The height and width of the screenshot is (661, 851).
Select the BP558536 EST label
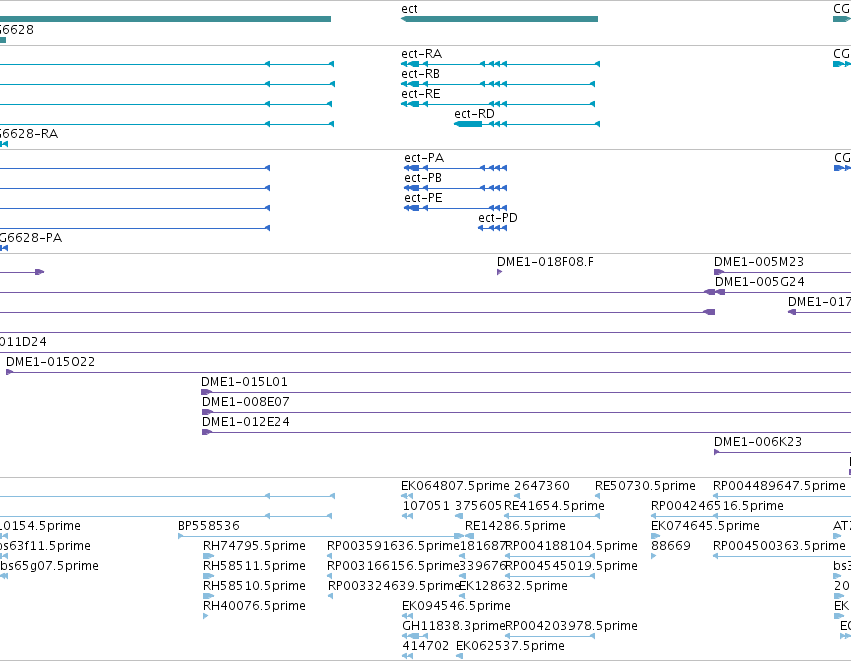(208, 526)
